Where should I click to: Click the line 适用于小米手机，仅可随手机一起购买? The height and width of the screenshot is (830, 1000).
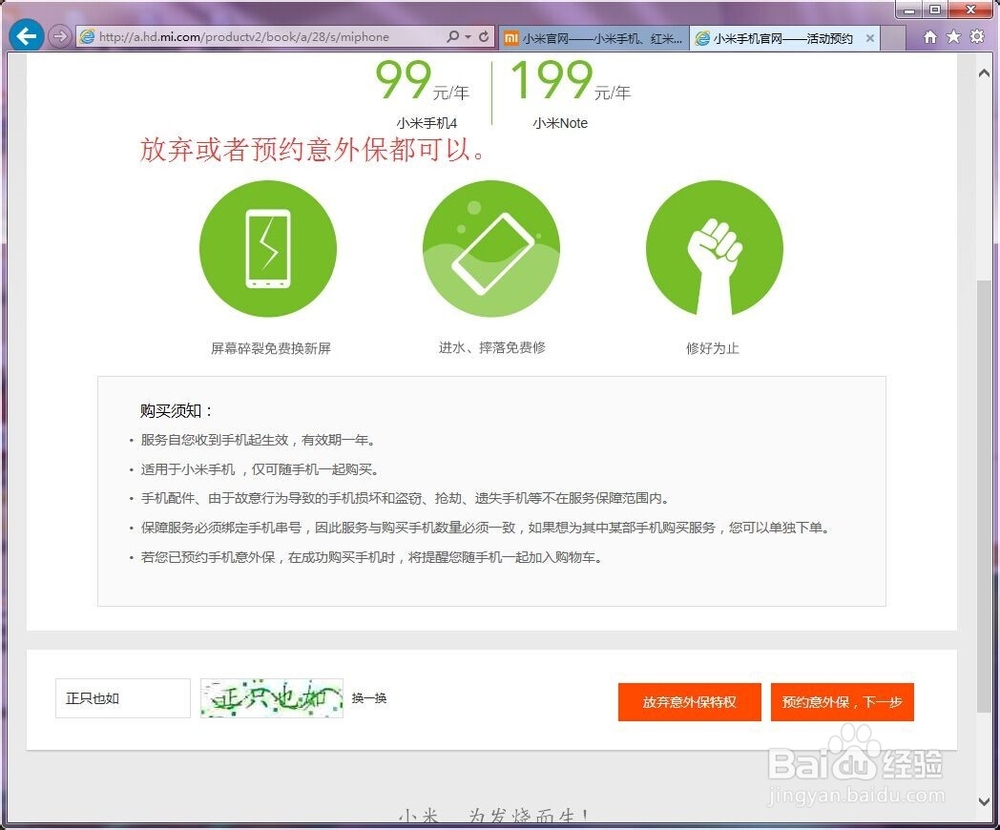[x=260, y=469]
